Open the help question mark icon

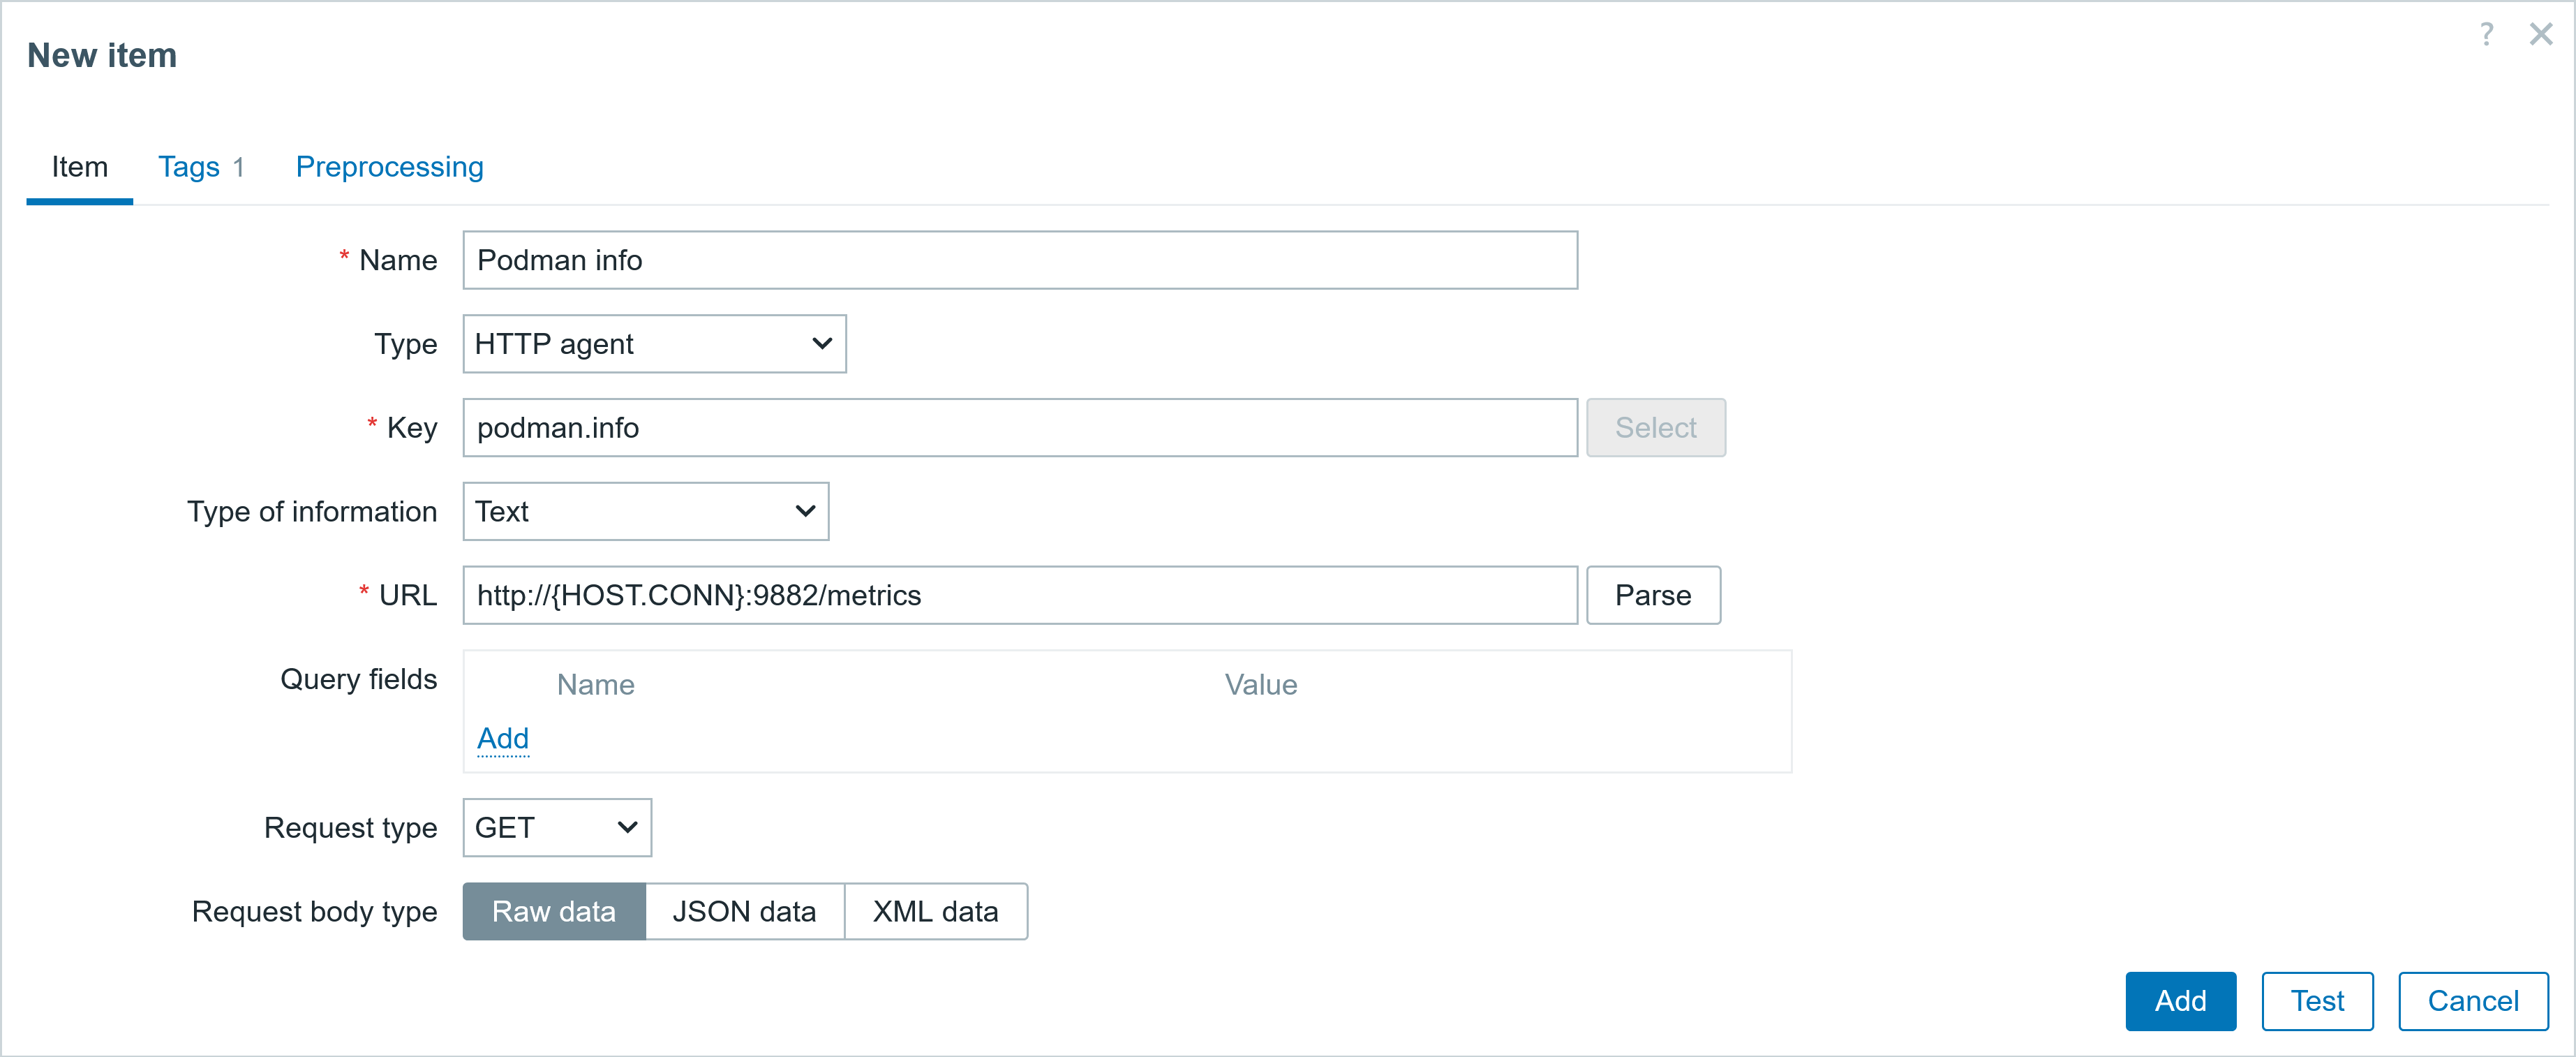pyautogui.click(x=2486, y=35)
